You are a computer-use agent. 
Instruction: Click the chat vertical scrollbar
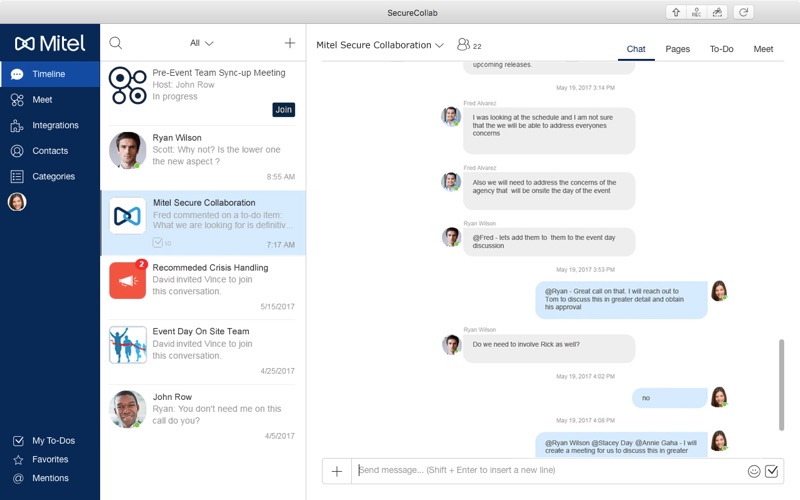(x=781, y=385)
